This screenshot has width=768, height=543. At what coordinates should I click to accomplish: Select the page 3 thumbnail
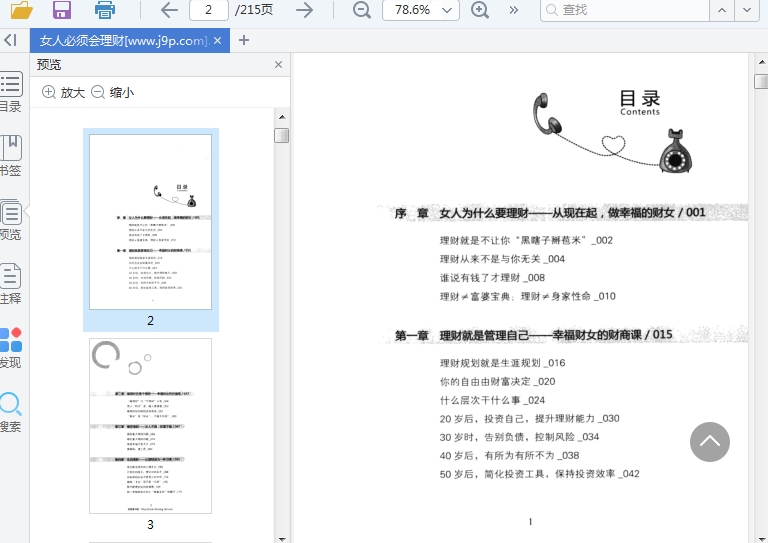pyautogui.click(x=150, y=426)
